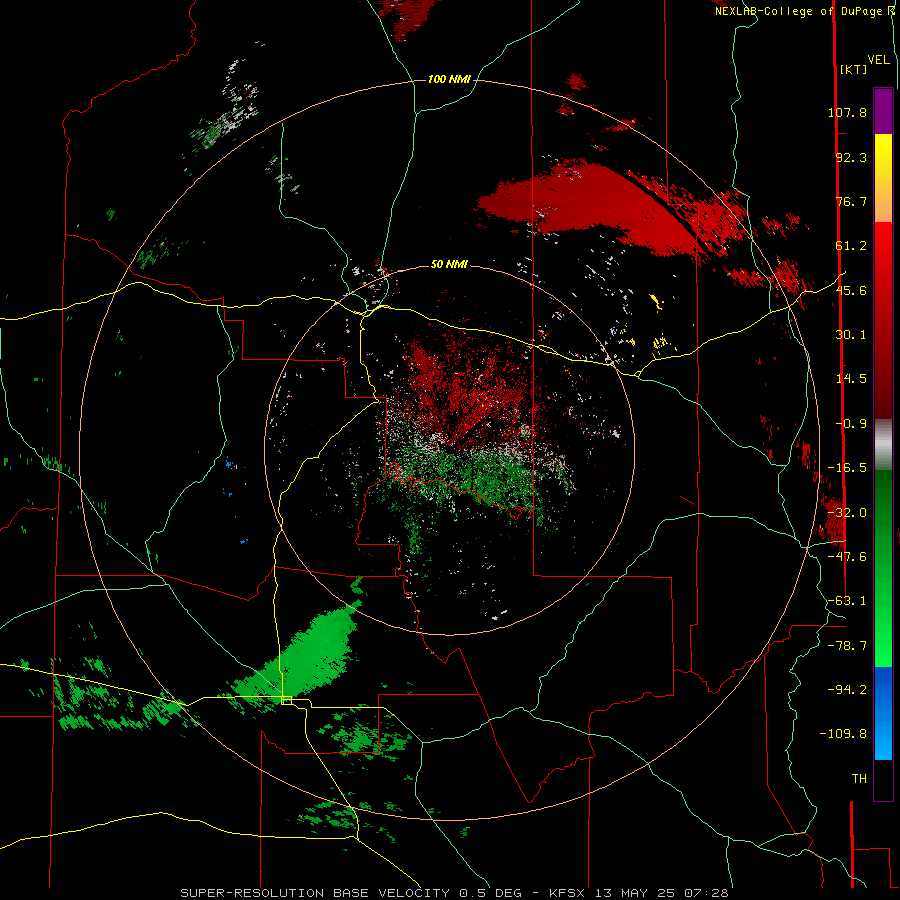
Task: Pick the black TH segment of the color bar
Action: [883, 780]
